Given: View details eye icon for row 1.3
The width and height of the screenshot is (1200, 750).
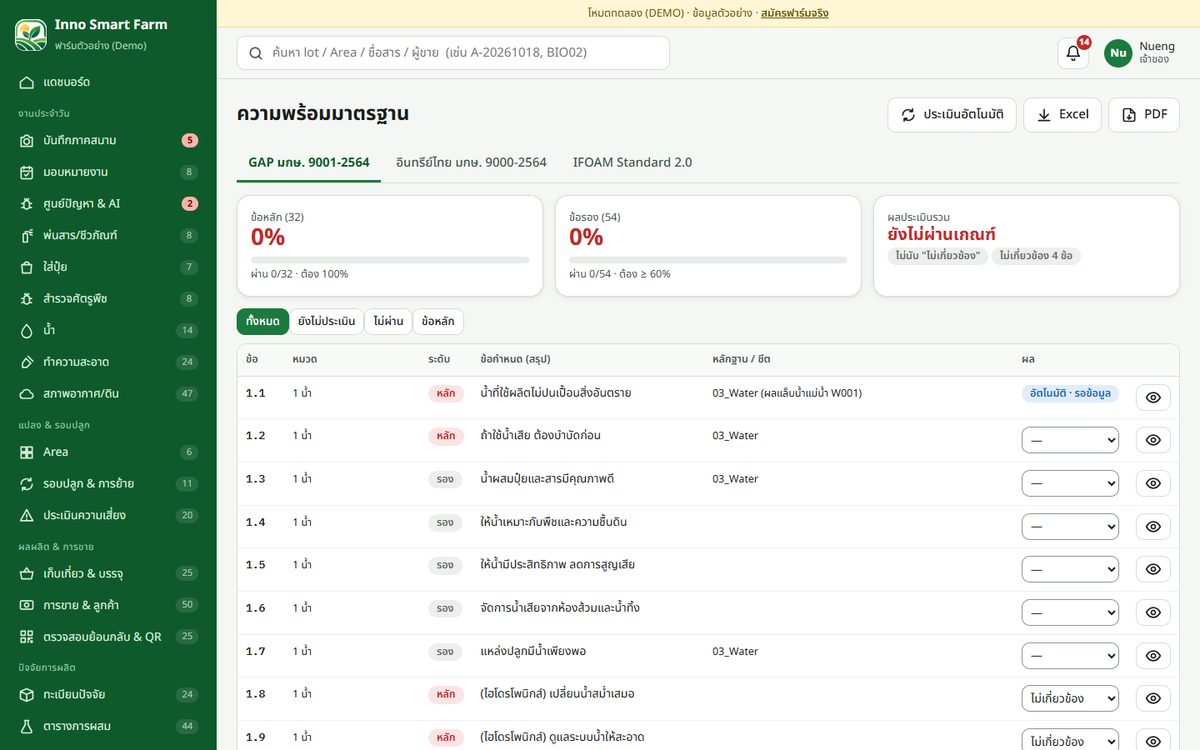Looking at the screenshot, I should point(1153,484).
